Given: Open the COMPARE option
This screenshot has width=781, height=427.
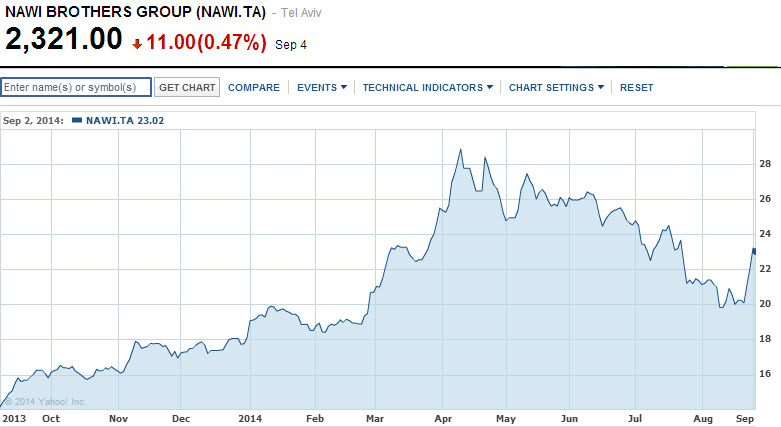Looking at the screenshot, I should [254, 88].
